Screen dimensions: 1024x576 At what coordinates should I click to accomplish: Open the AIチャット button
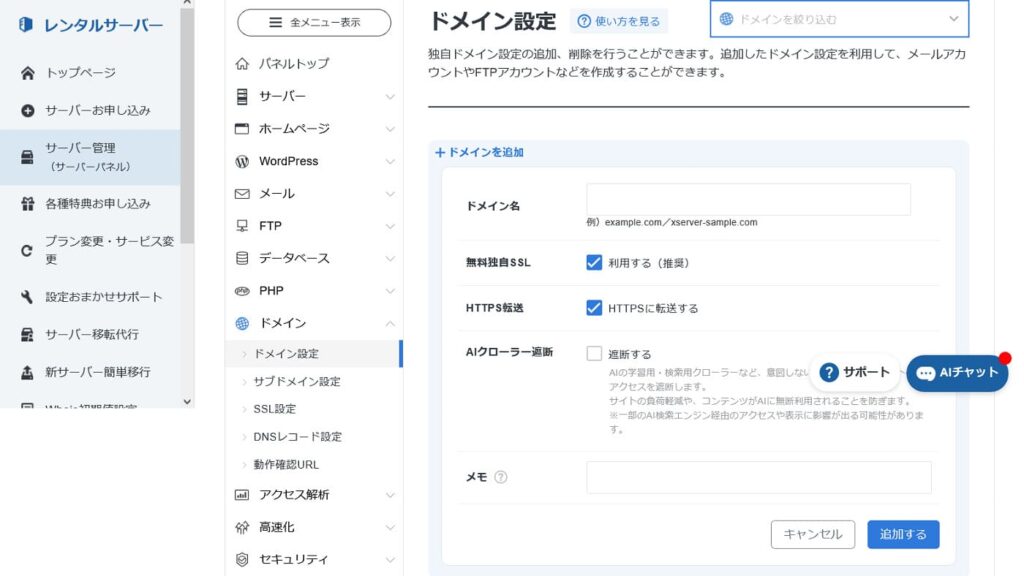click(957, 373)
